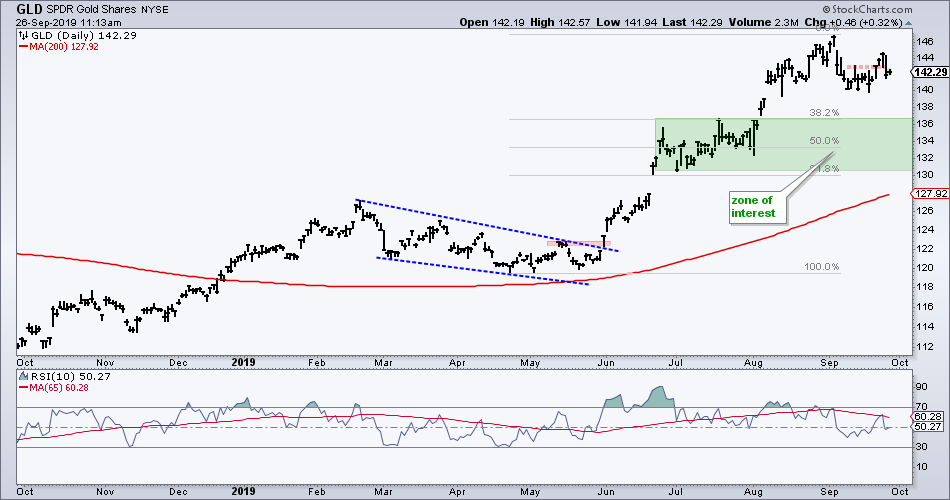The height and width of the screenshot is (500, 950).
Task: Click the NYSE exchange label
Action: coord(154,10)
